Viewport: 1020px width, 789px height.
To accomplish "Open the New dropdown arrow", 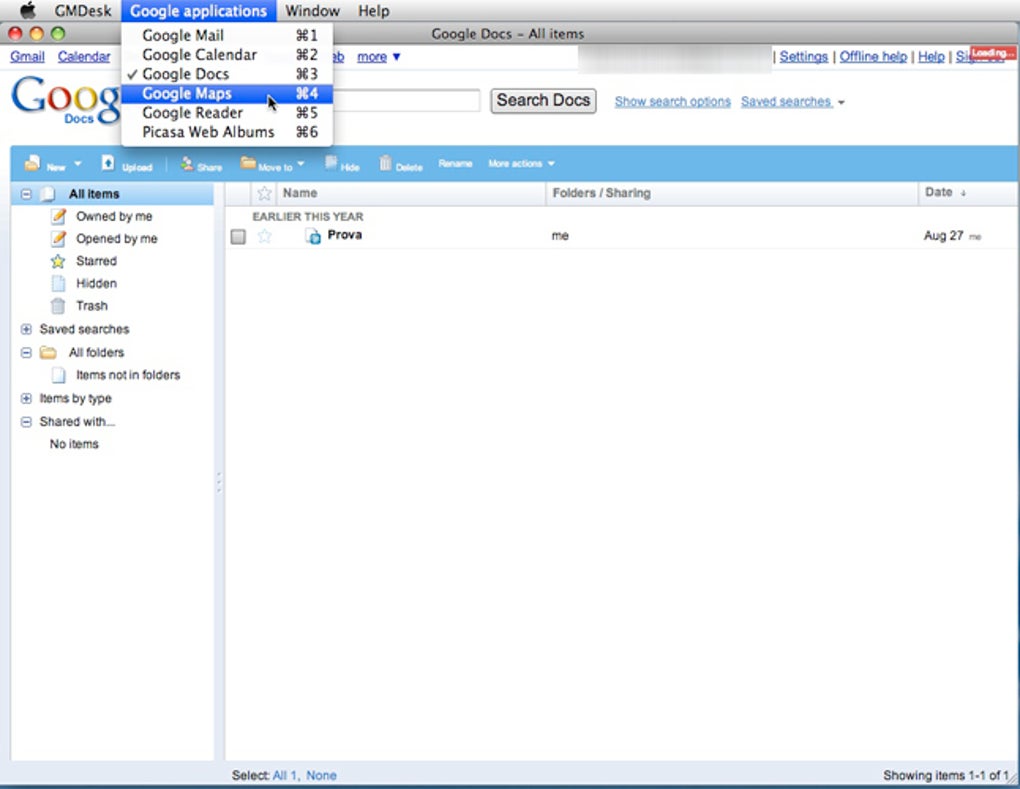I will [x=77, y=164].
